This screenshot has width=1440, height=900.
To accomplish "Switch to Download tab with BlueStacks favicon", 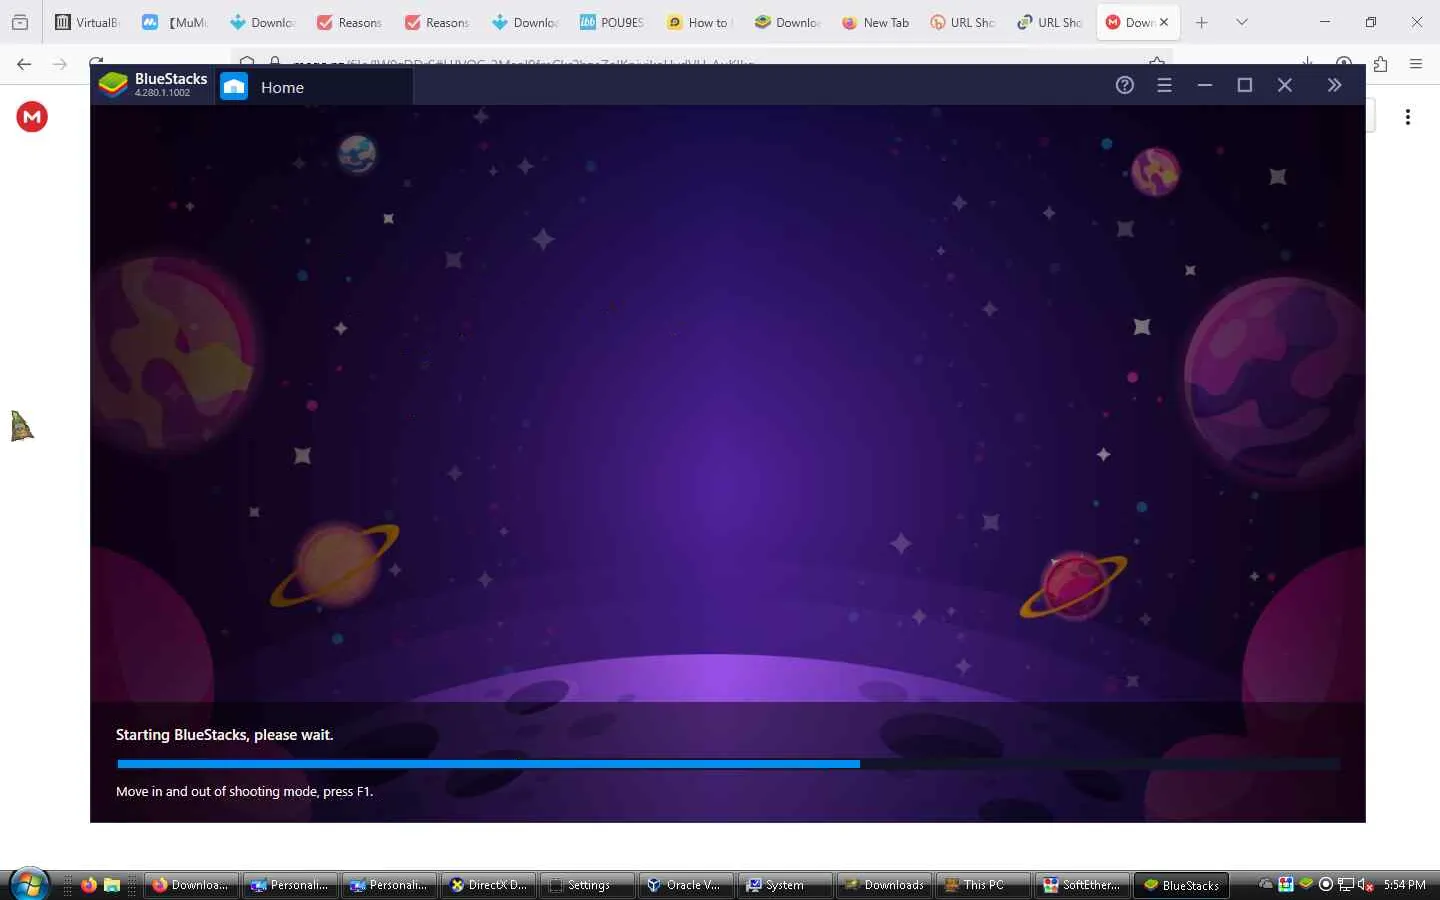I will pyautogui.click(x=787, y=22).
